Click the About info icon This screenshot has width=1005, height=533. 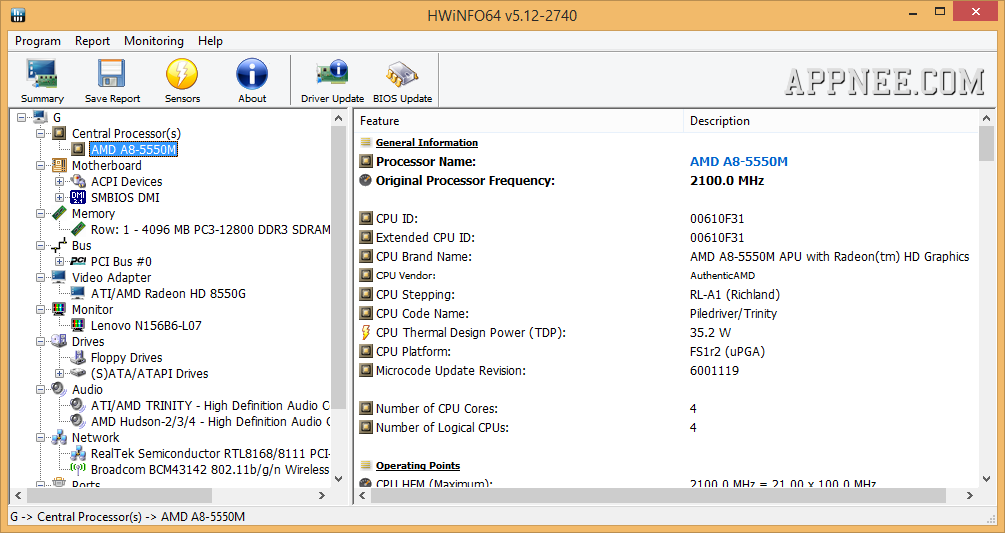tap(252, 74)
